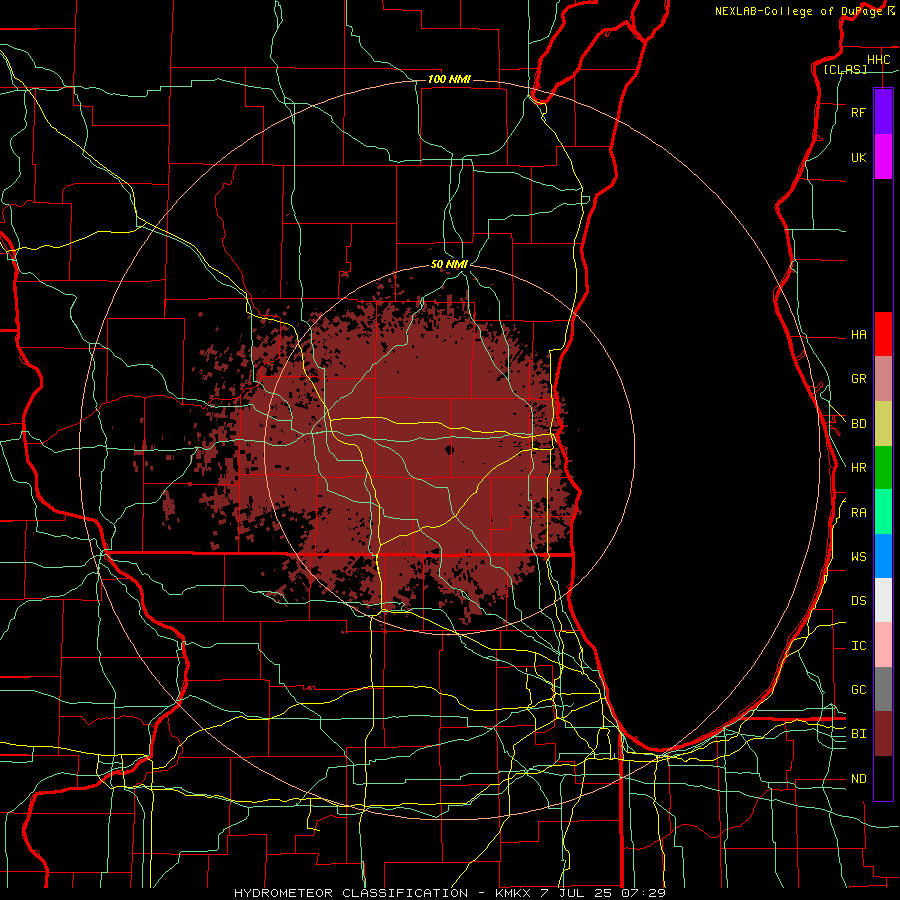900x900 pixels.
Task: Click the [CLAS] legend header
Action: click(845, 69)
